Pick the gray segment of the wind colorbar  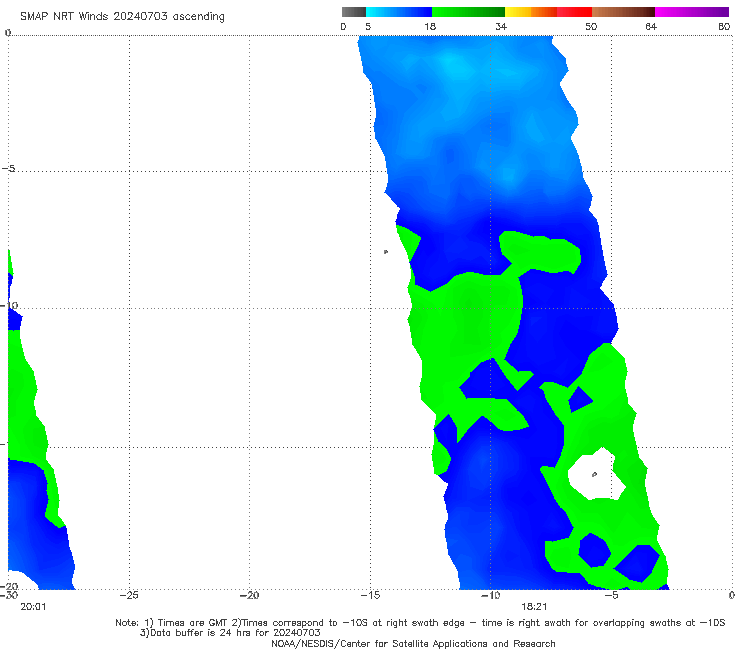[x=354, y=12]
